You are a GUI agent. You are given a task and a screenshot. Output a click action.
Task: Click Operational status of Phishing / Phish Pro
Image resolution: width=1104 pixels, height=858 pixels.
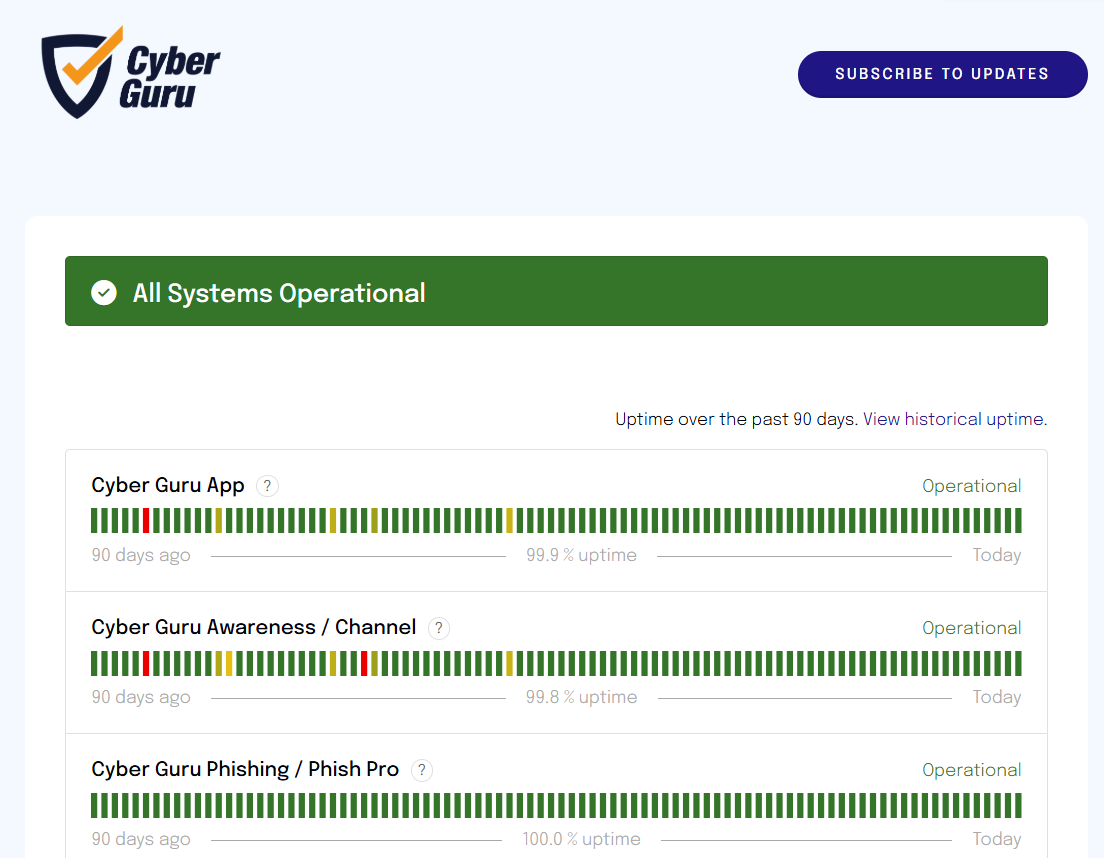pos(972,770)
